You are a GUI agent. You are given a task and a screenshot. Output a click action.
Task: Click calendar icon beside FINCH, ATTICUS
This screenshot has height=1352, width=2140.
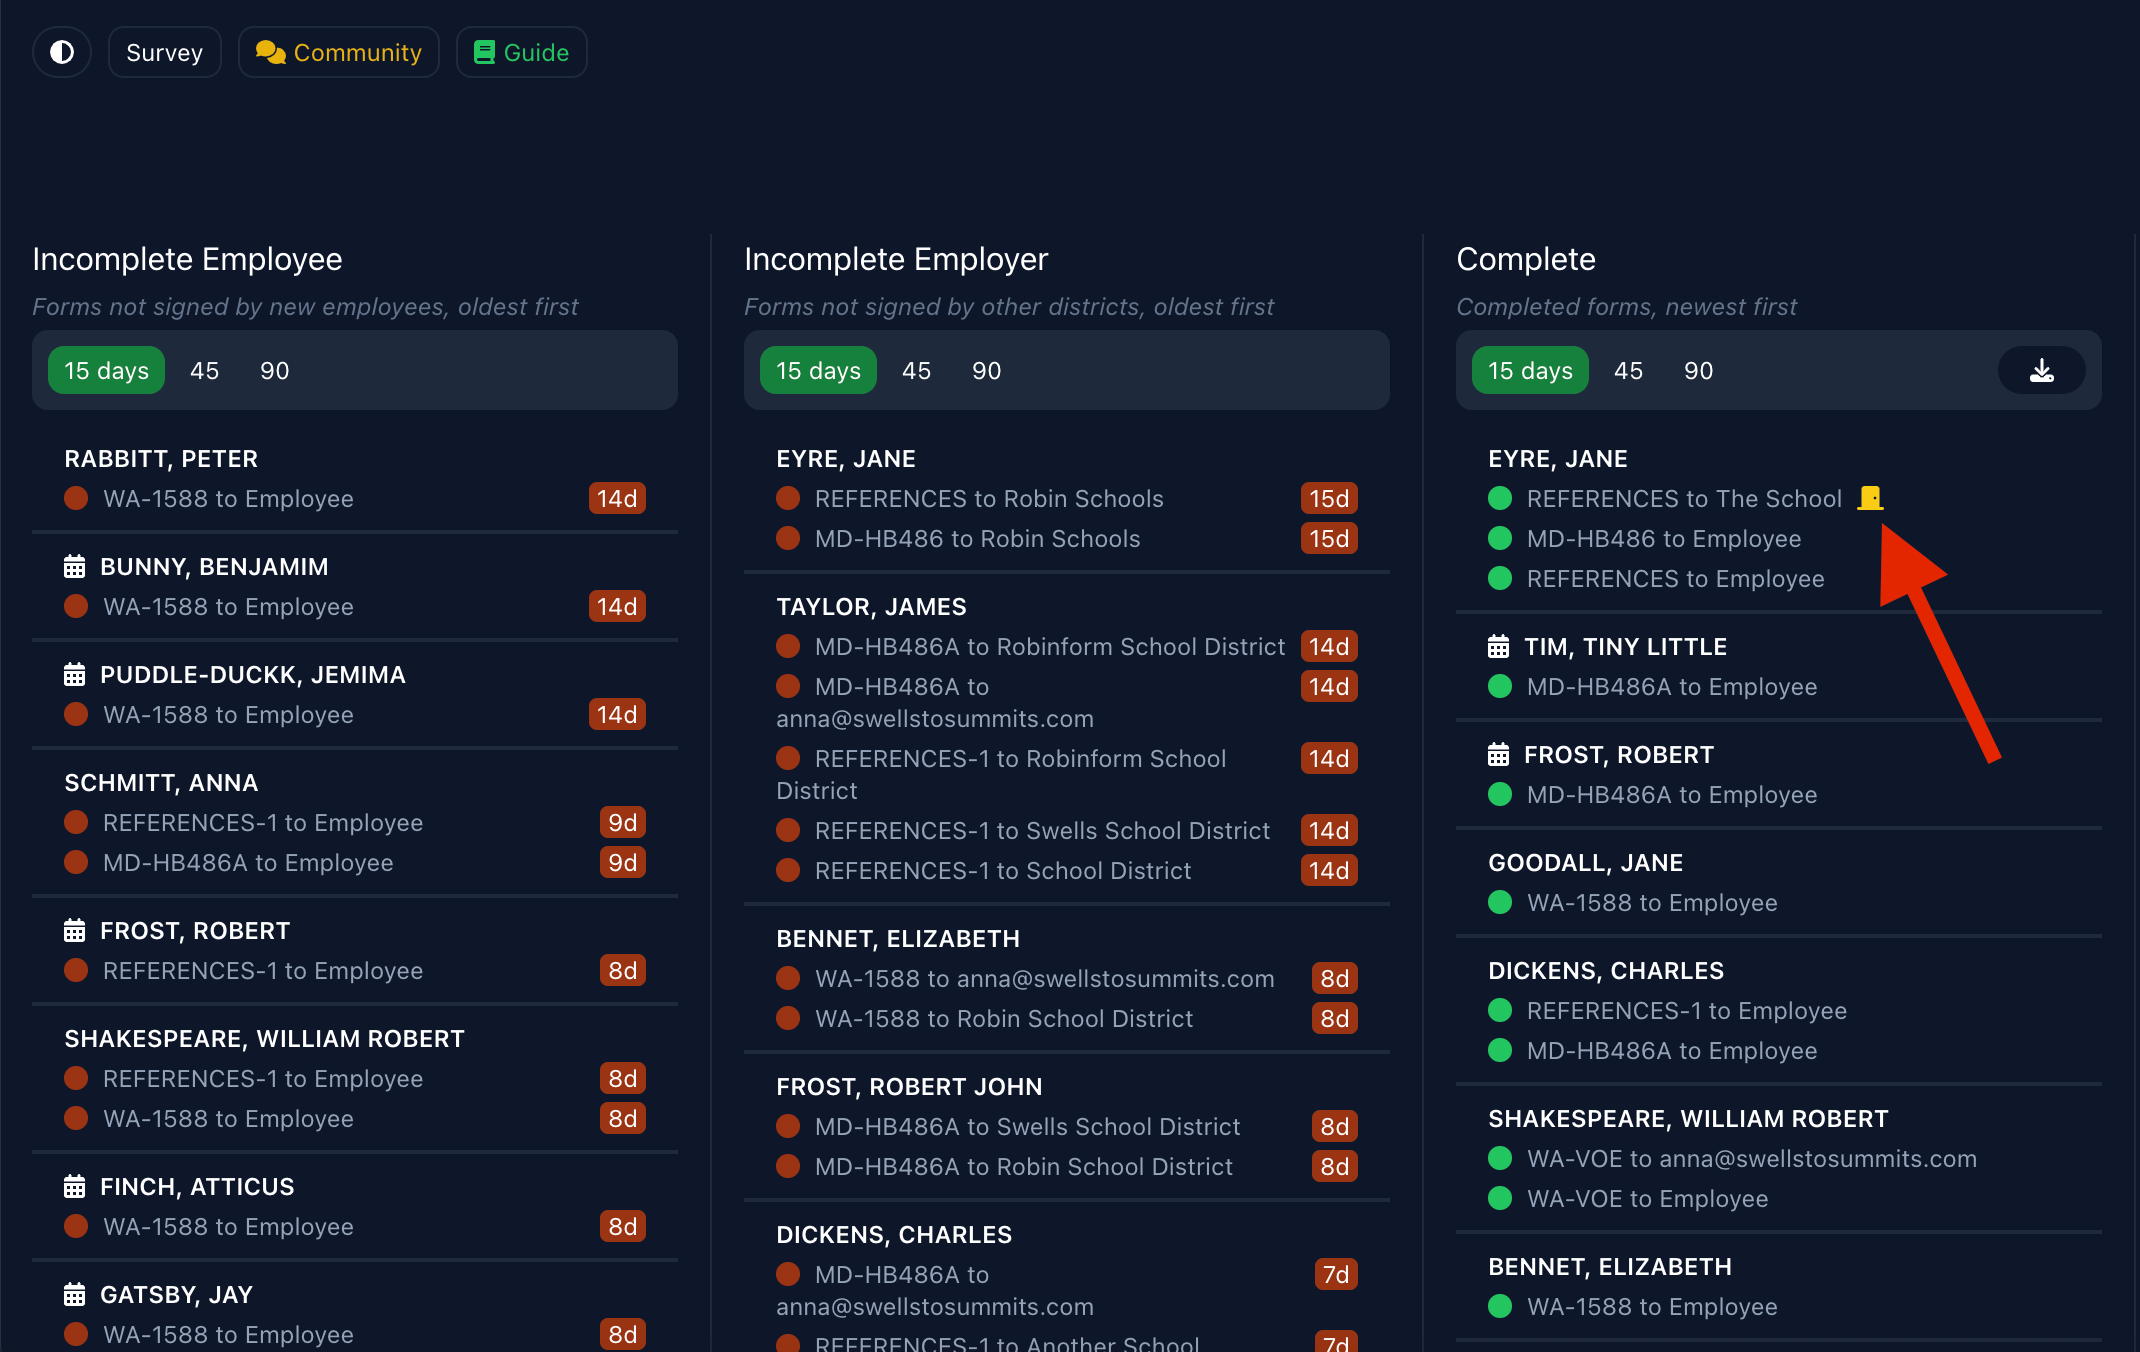pyautogui.click(x=74, y=1187)
